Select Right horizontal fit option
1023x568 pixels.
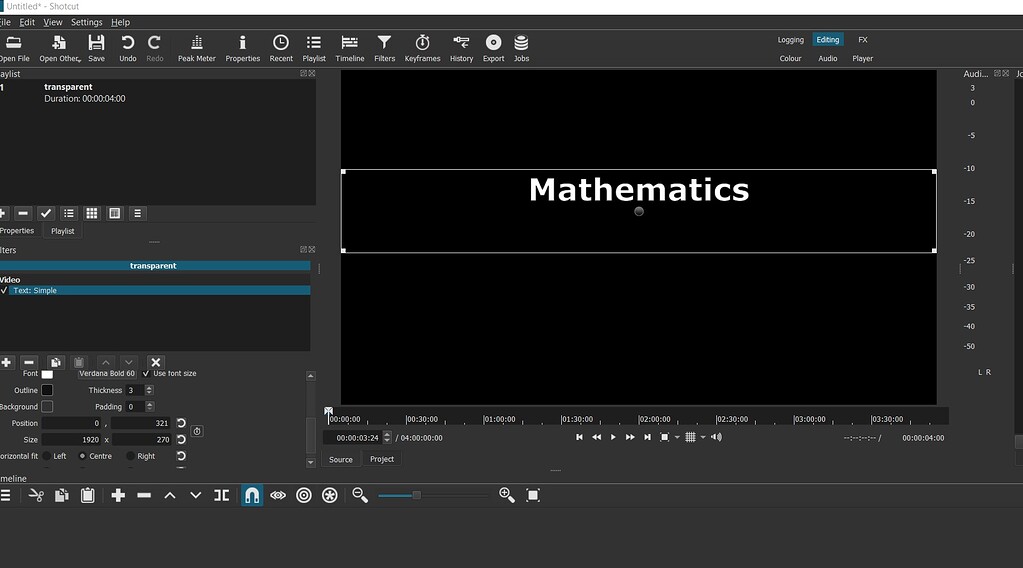point(131,456)
